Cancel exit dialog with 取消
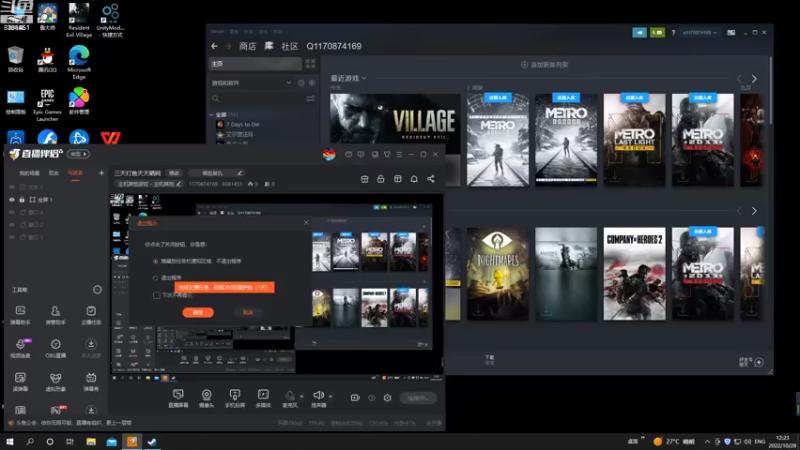Screen dimensions: 800x450 click(x=247, y=312)
